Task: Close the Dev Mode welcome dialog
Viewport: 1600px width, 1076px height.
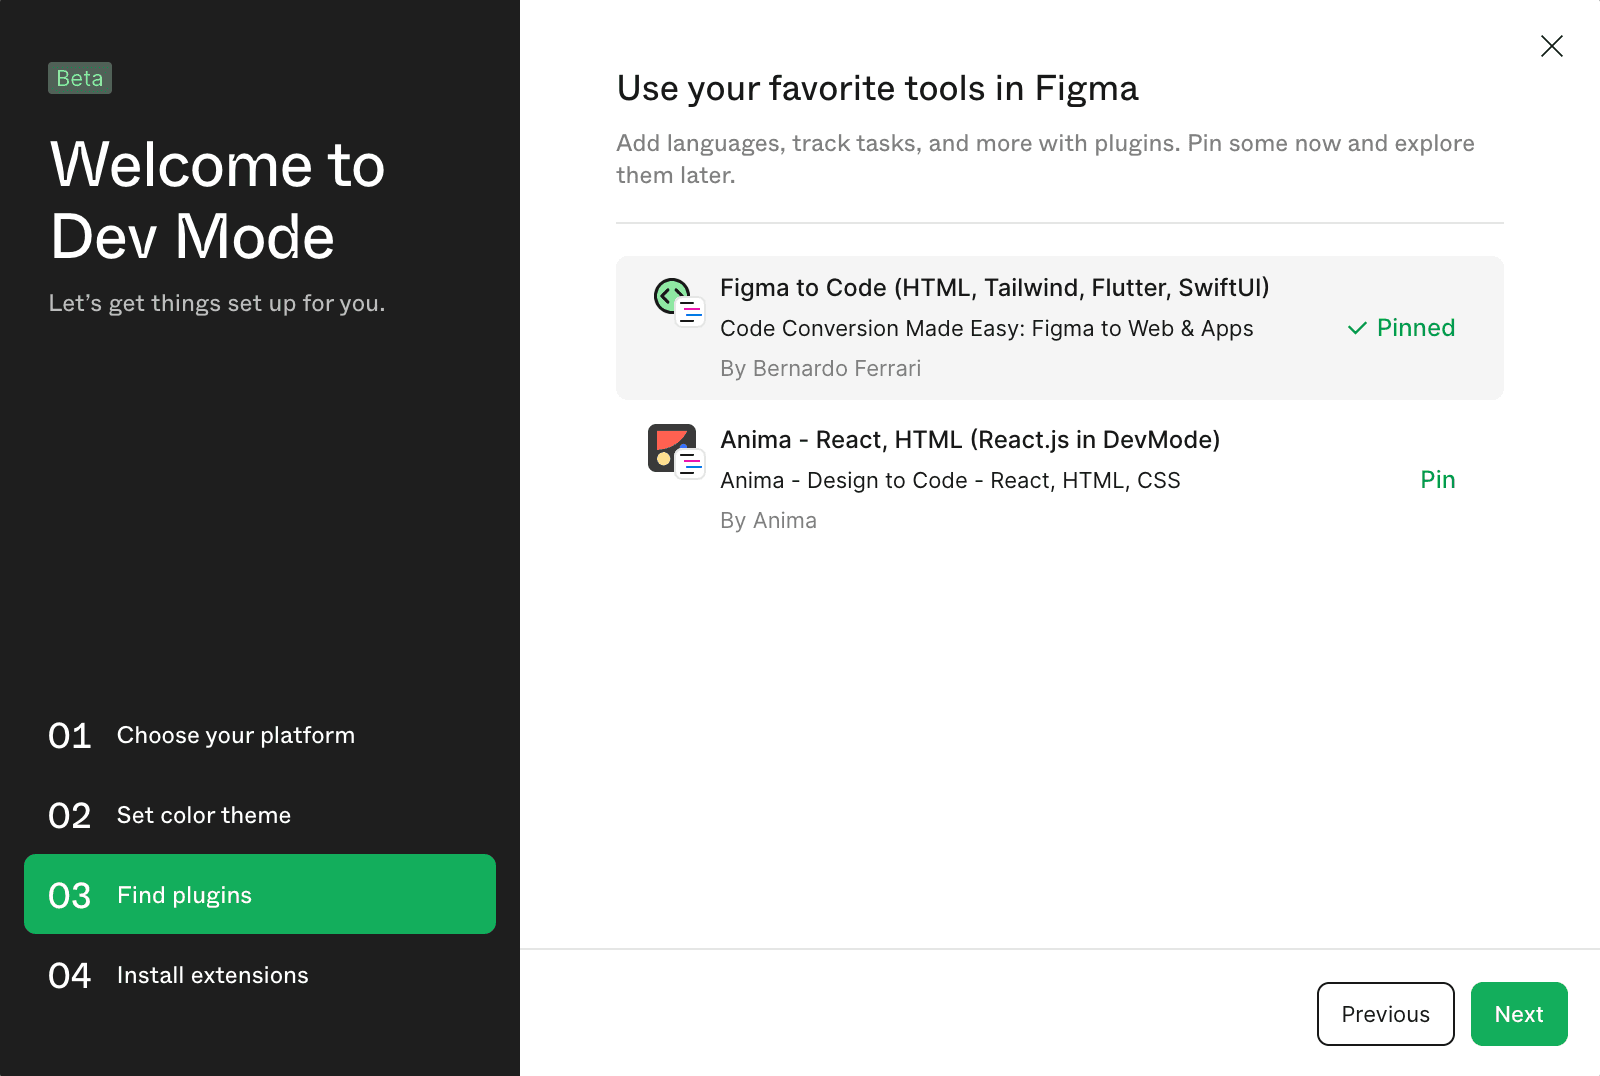Action: [1551, 46]
